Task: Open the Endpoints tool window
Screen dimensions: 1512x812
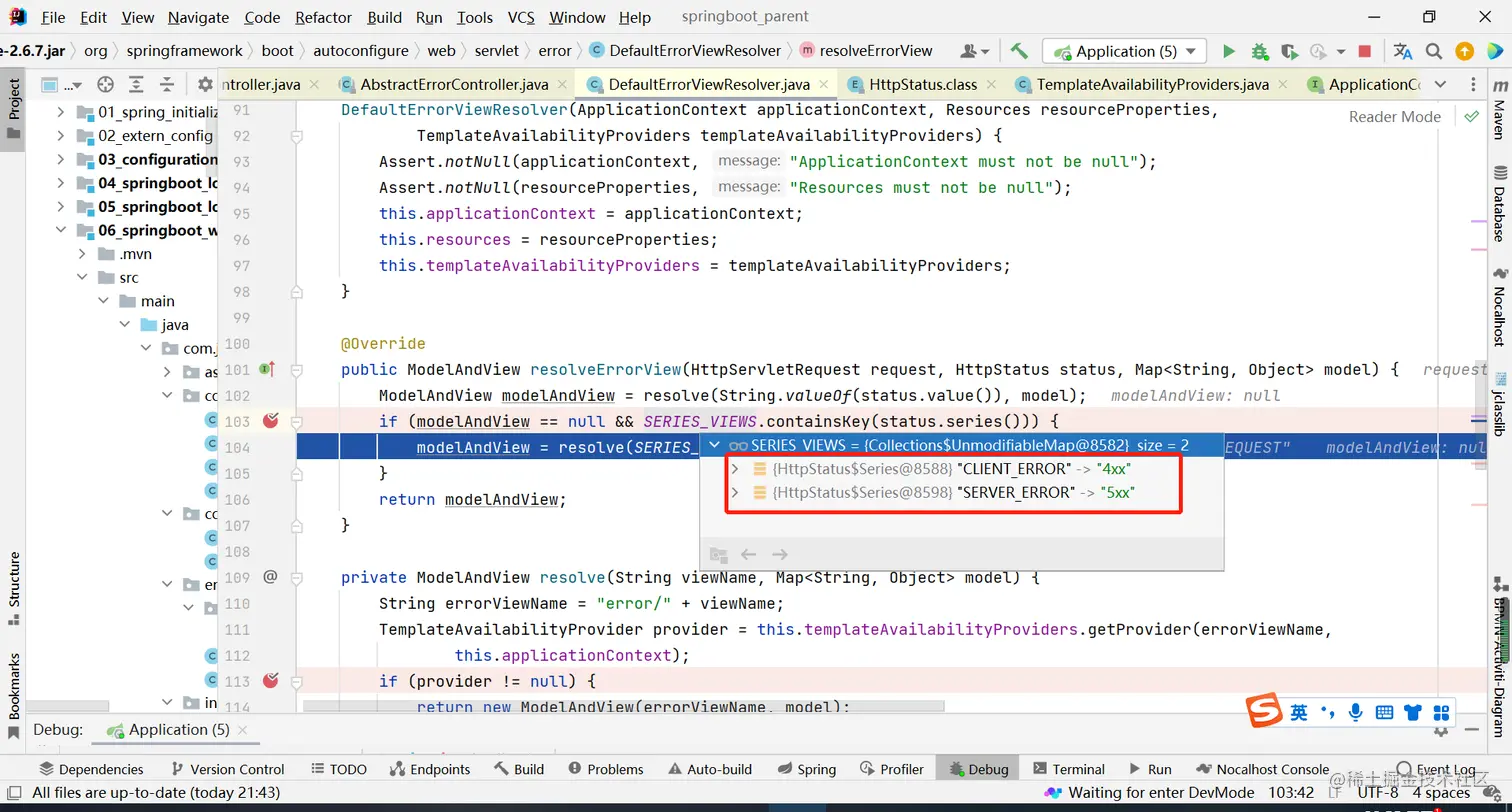Action: click(x=429, y=769)
